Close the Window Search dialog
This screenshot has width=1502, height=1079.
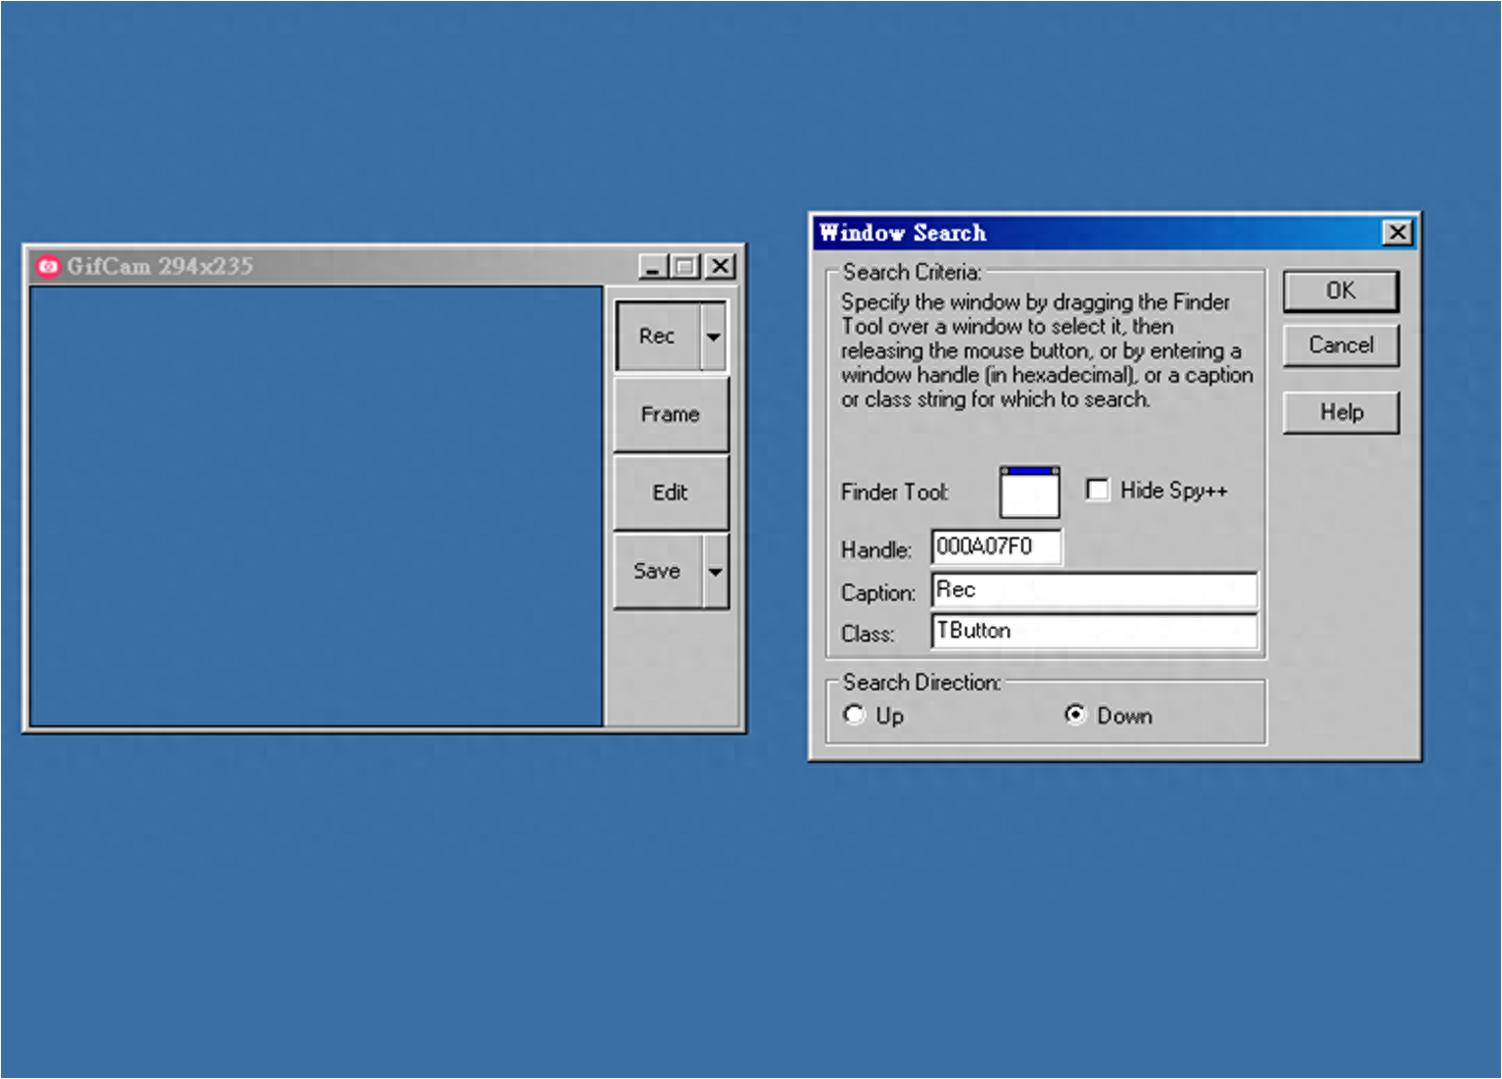click(1397, 233)
